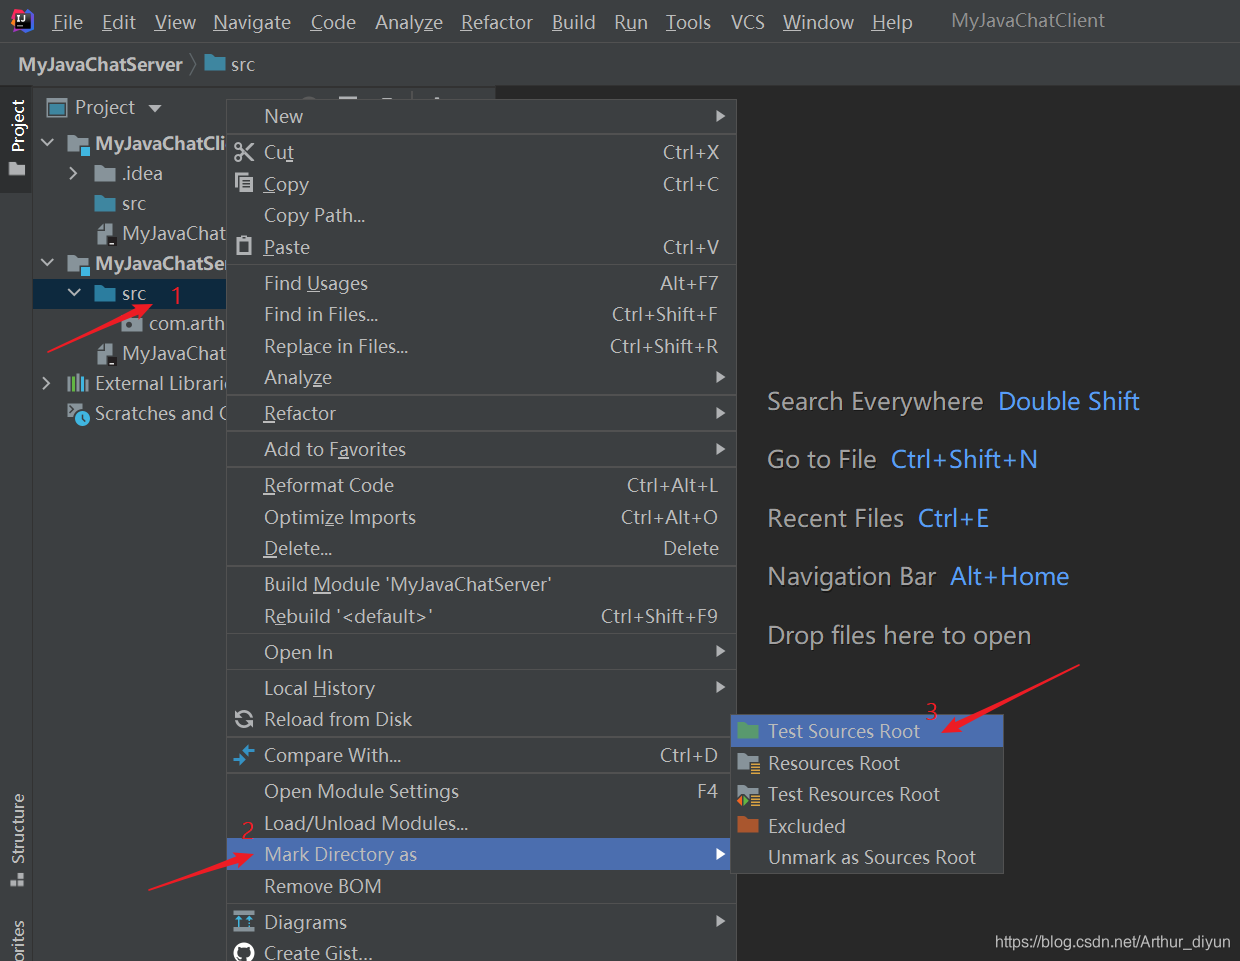Click the Diagrams icon
1240x961 pixels.
(244, 921)
